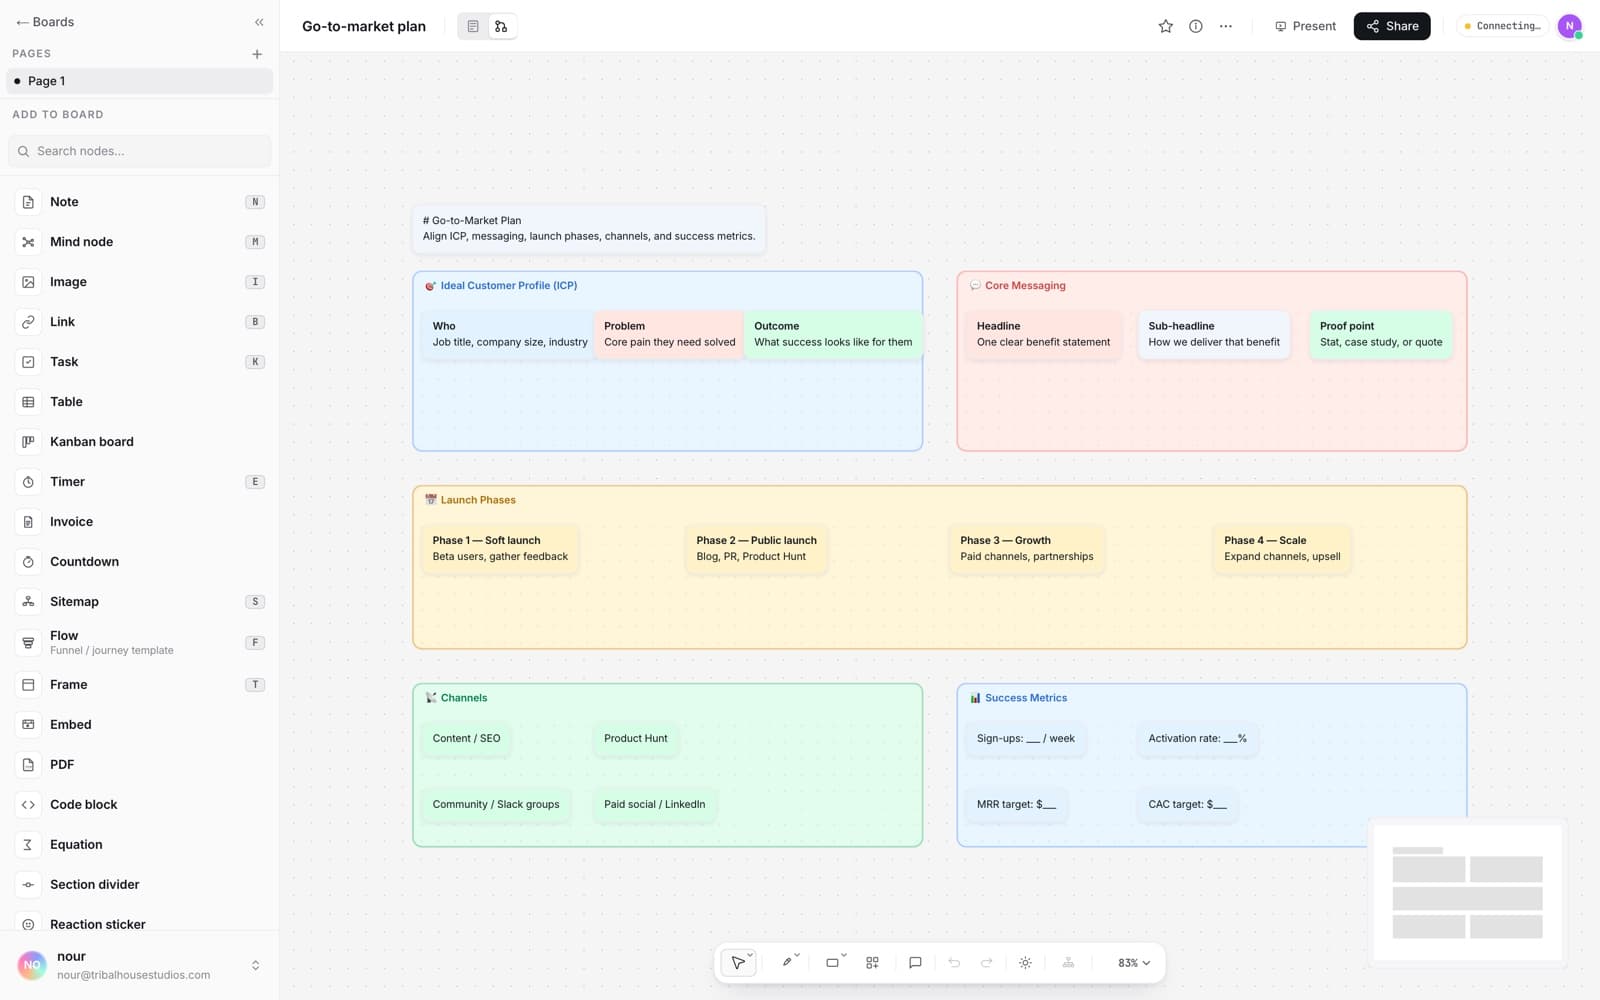Focus the Search nodes field
1600x1000 pixels.
tap(139, 151)
